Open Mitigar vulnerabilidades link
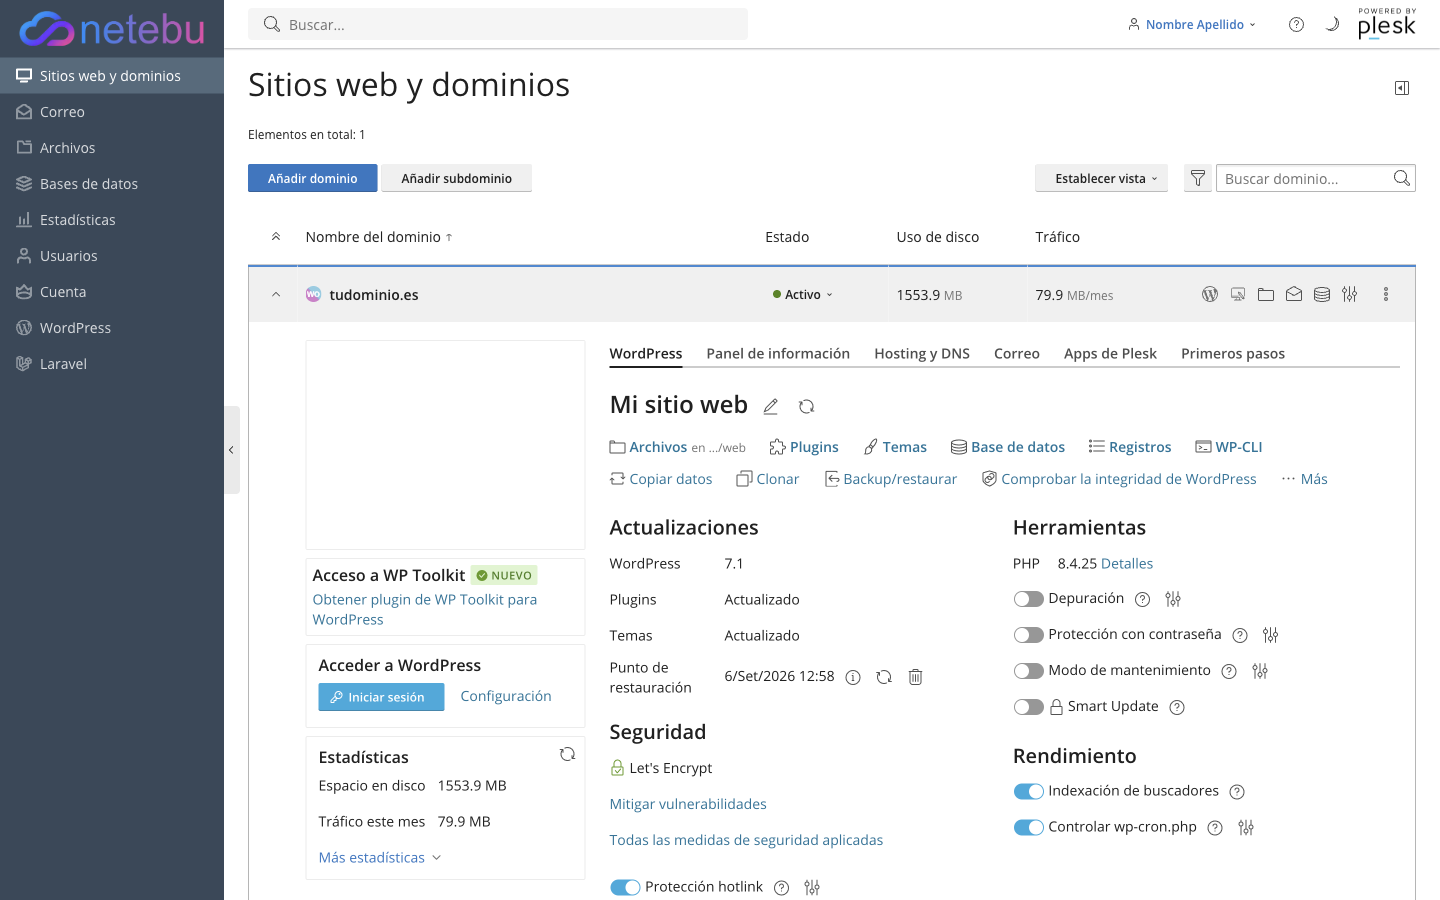The height and width of the screenshot is (900, 1440). (688, 804)
